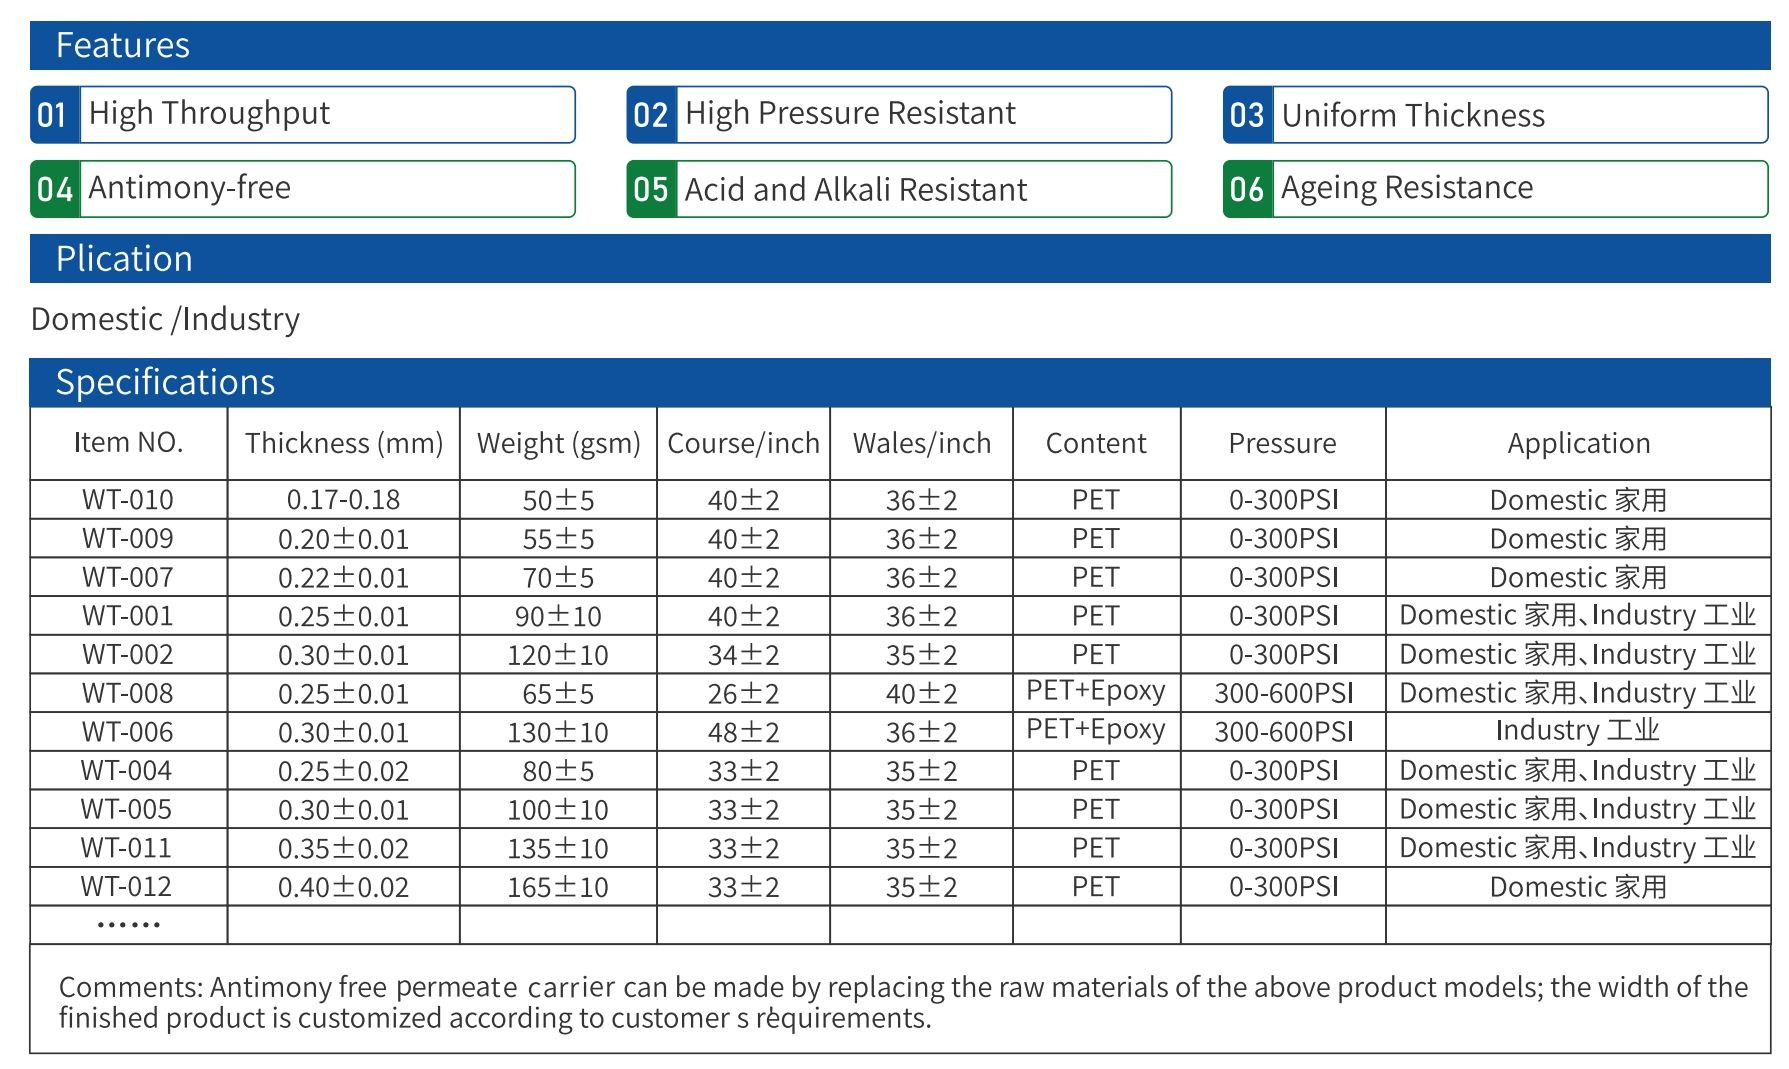Click the blue 02 number badge
Screen dimensions: 1789x1069
coord(651,115)
